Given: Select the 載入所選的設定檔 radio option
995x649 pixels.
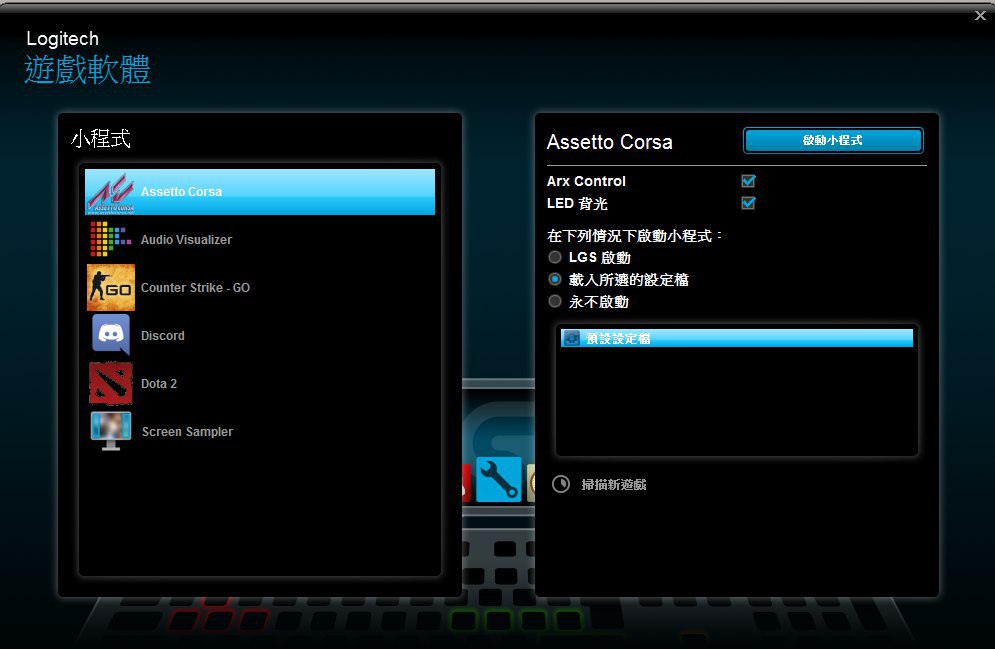Looking at the screenshot, I should [555, 279].
